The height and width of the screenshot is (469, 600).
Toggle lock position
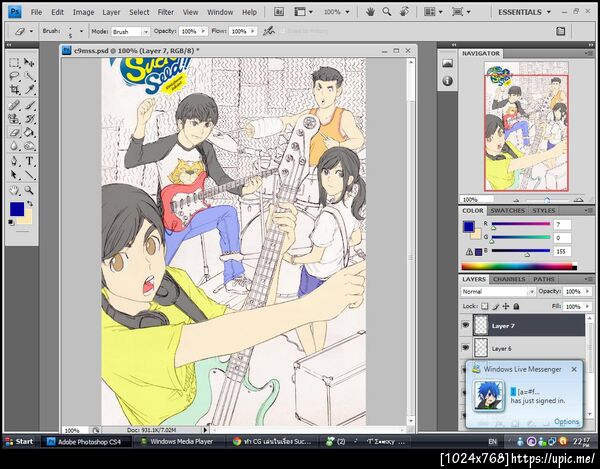click(506, 306)
